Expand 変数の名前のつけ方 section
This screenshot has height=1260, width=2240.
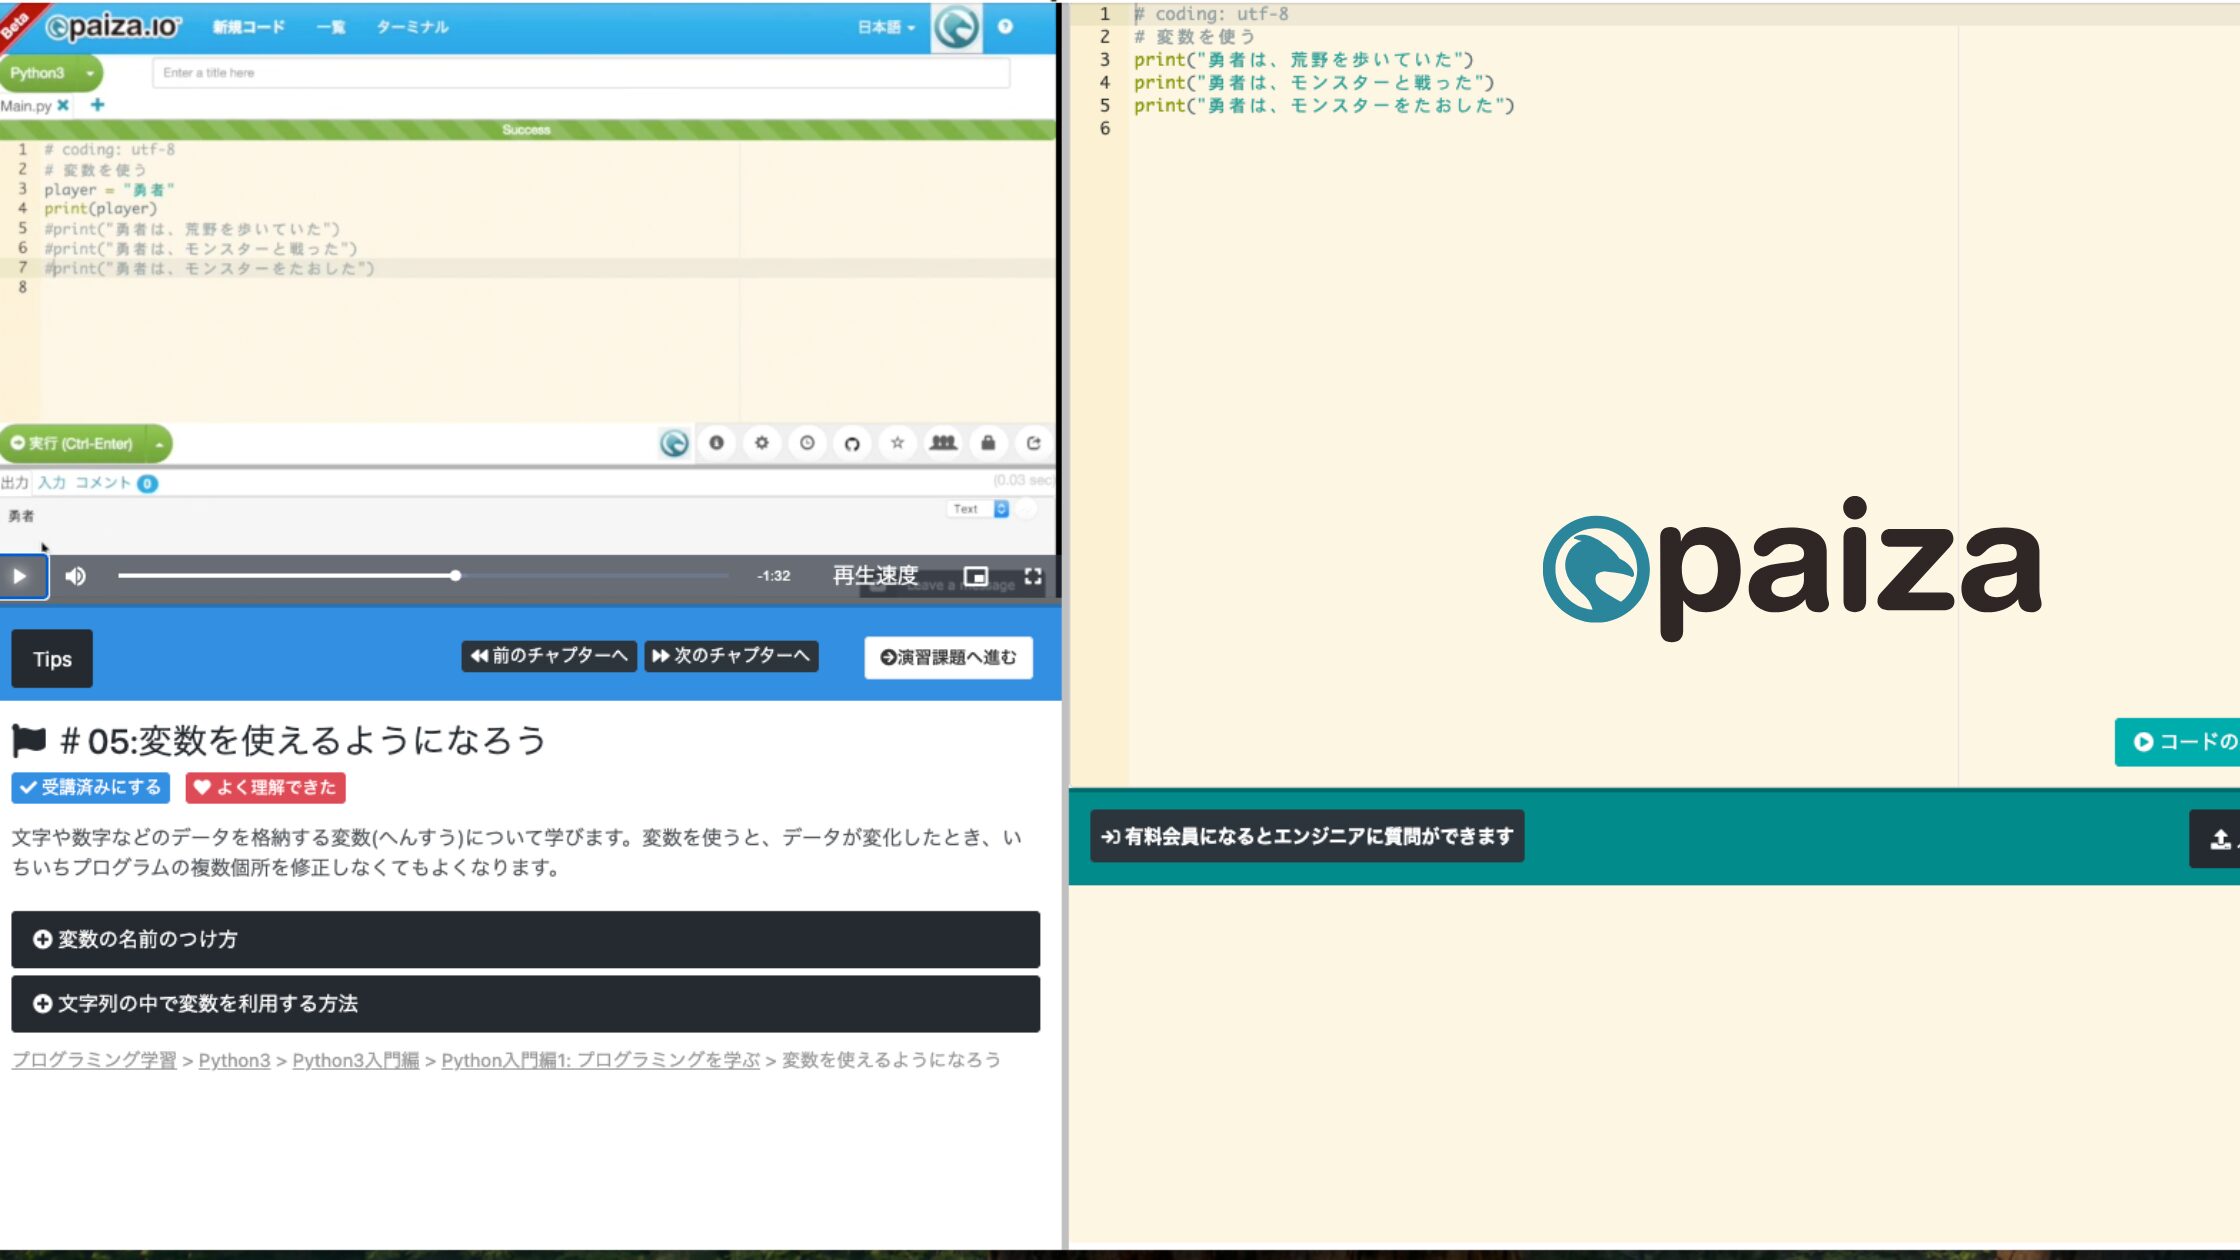(x=525, y=939)
